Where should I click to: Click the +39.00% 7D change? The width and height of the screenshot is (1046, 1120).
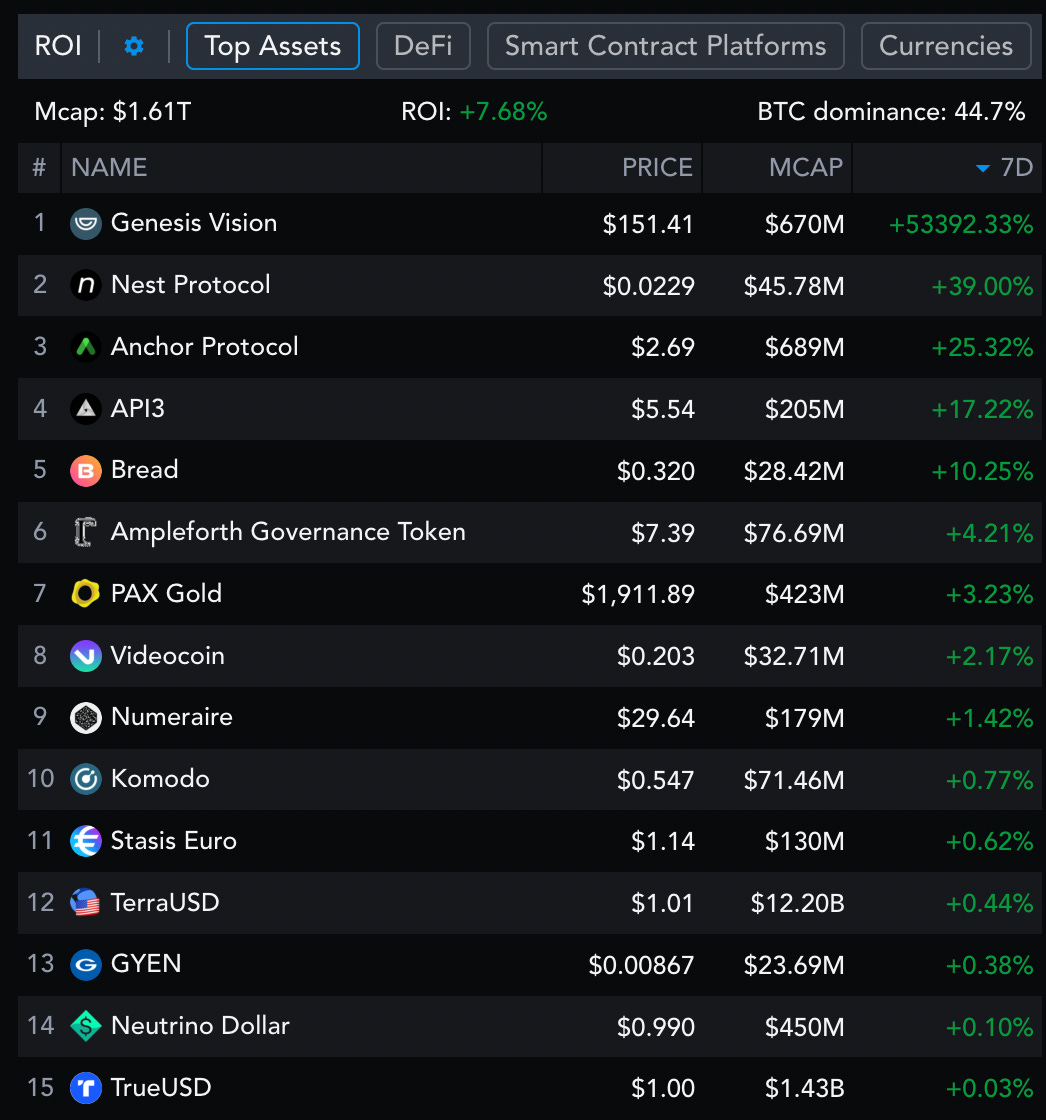(x=982, y=286)
